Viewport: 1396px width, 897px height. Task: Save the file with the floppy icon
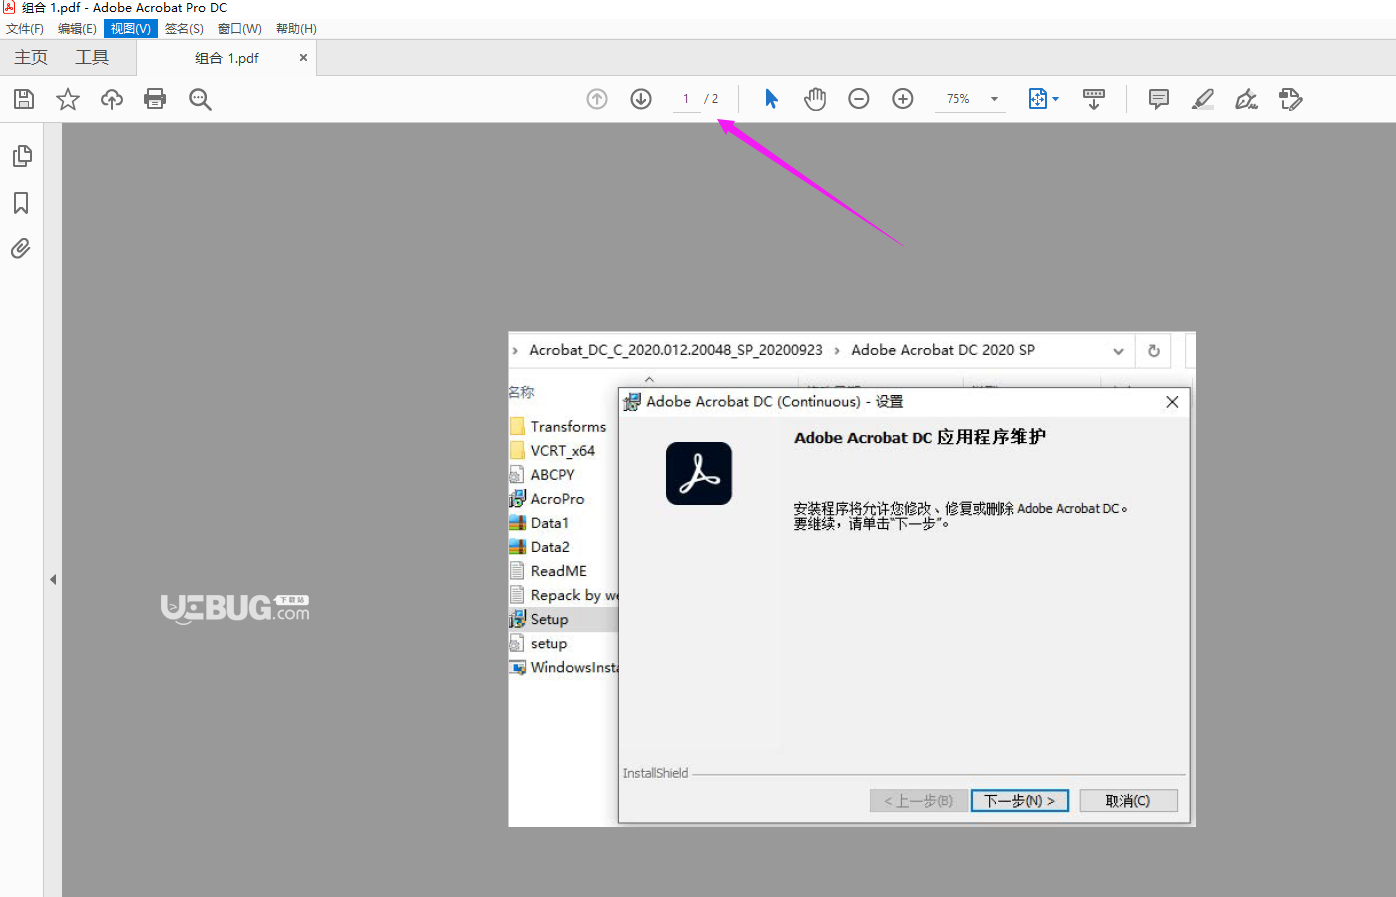pyautogui.click(x=24, y=99)
